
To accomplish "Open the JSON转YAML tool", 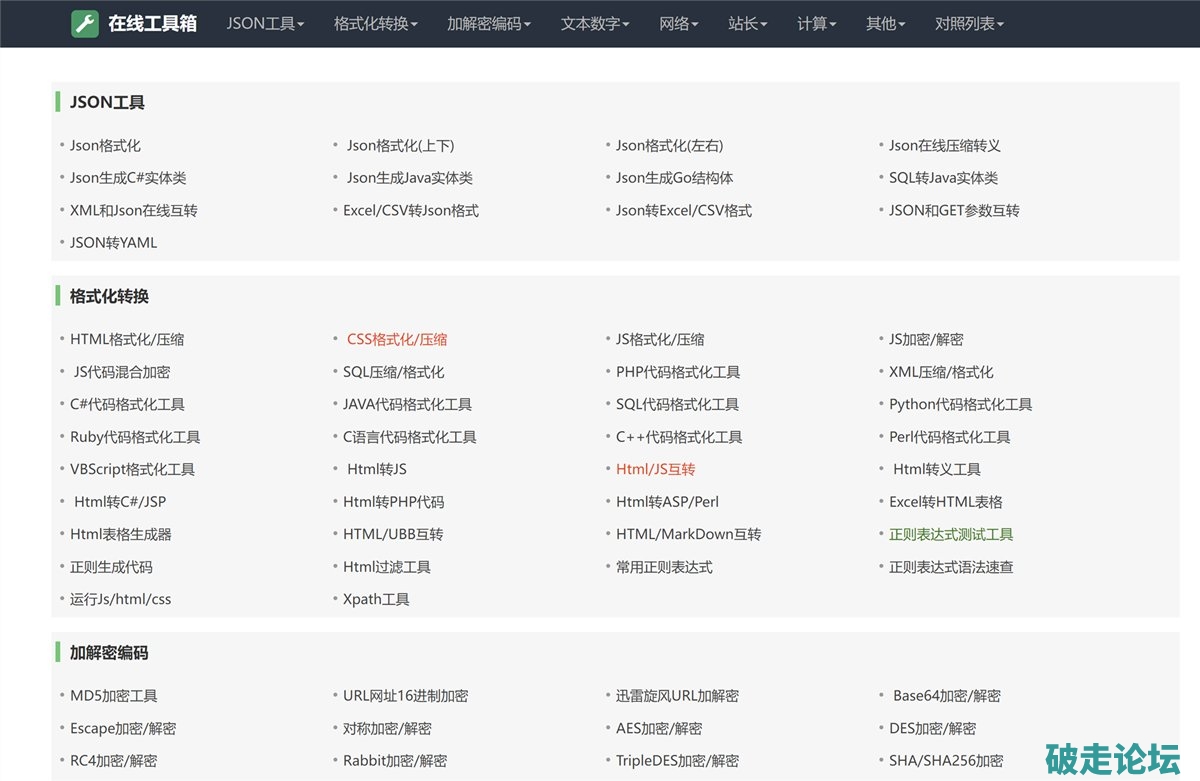I will point(113,243).
